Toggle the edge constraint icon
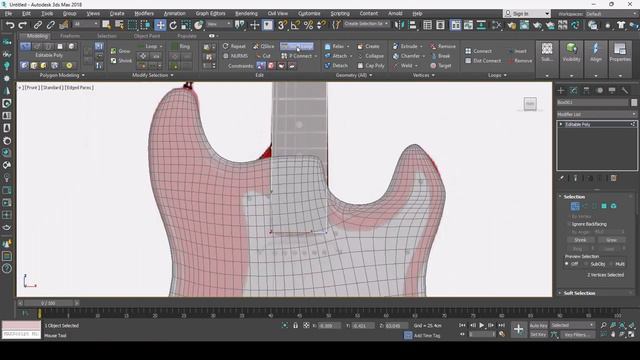Screen dimensions: 640x360 (x=271, y=66)
